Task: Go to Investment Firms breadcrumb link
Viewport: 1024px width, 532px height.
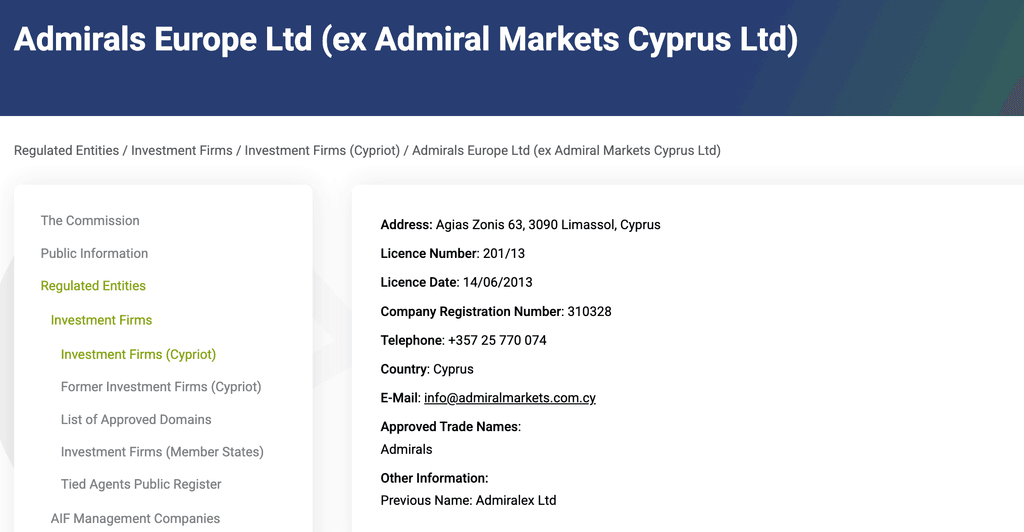Action: (x=182, y=151)
